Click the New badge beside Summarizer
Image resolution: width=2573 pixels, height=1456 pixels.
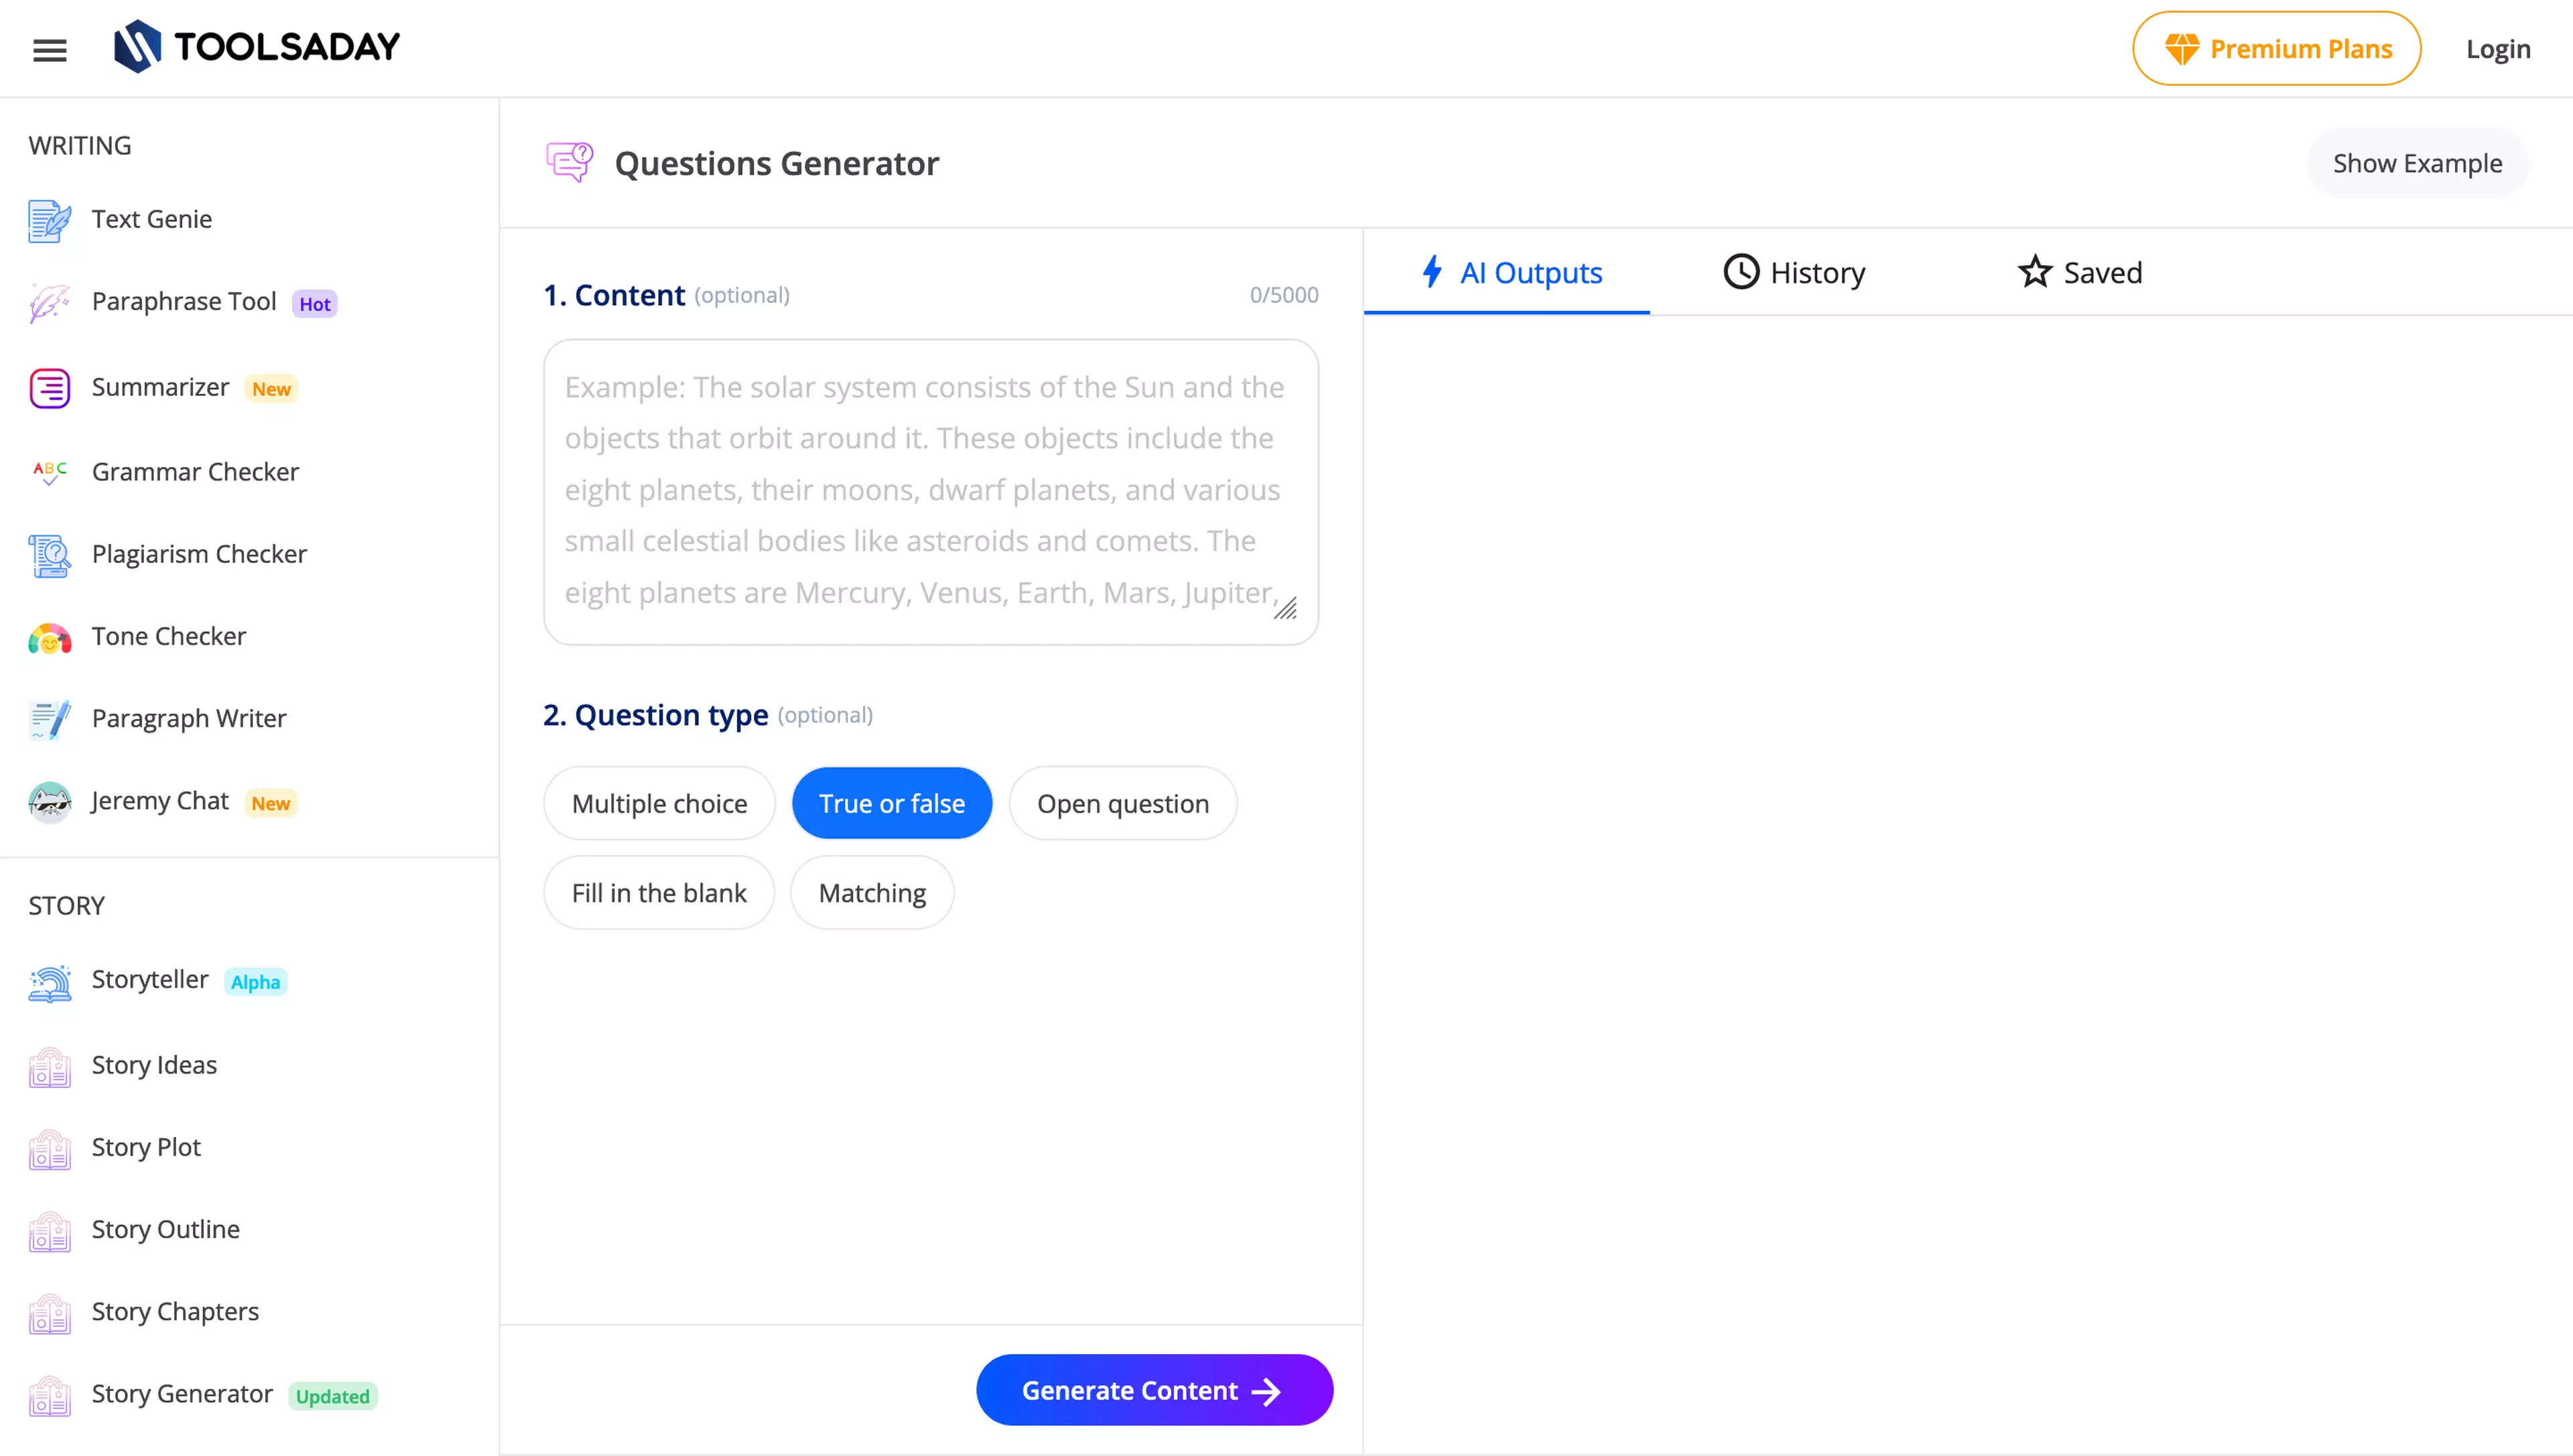(x=271, y=389)
